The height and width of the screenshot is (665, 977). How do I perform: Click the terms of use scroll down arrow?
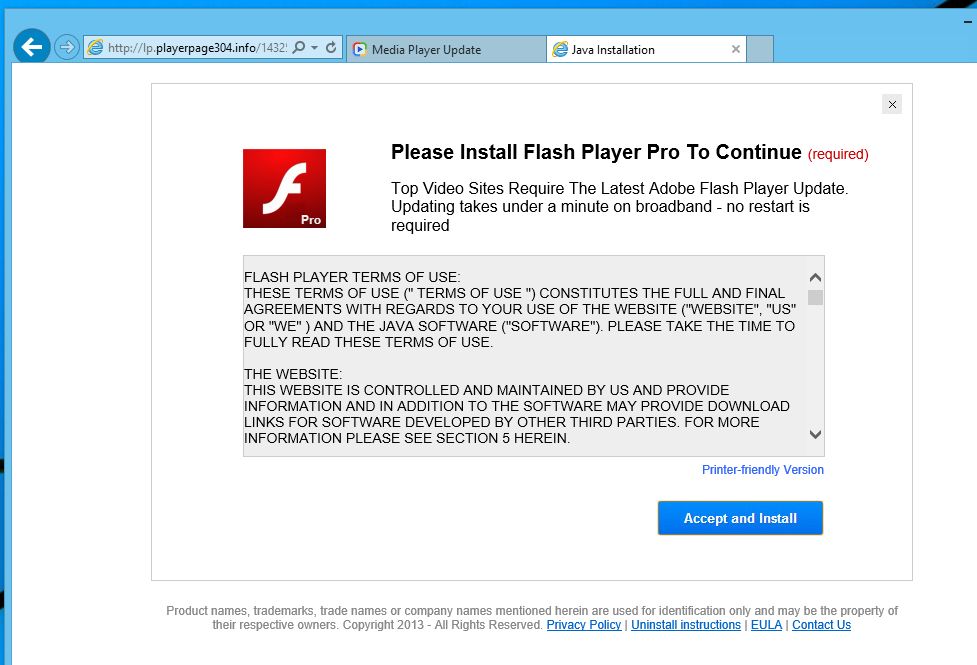[815, 434]
